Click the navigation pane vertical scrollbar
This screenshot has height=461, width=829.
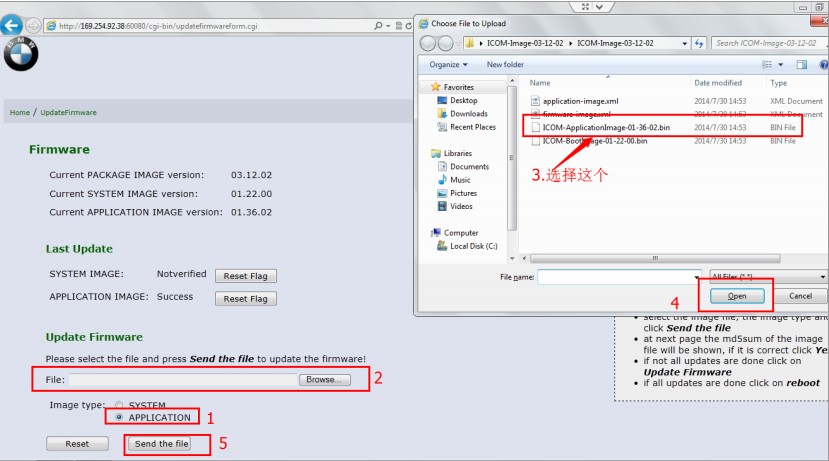511,158
